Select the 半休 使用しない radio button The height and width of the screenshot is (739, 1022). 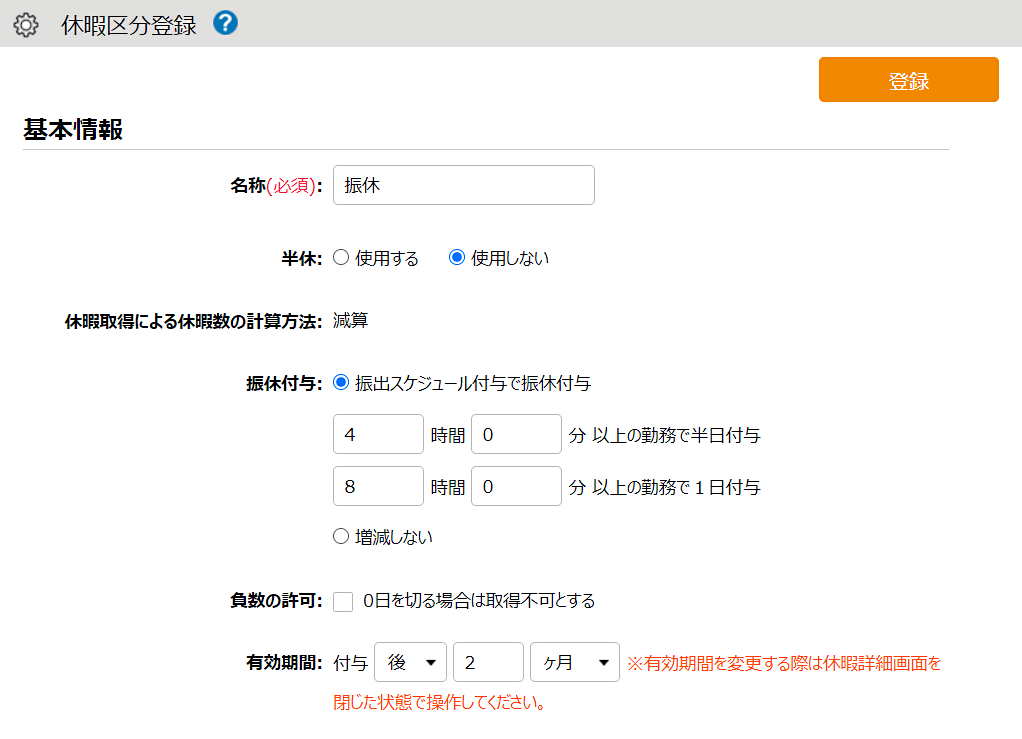point(457,257)
